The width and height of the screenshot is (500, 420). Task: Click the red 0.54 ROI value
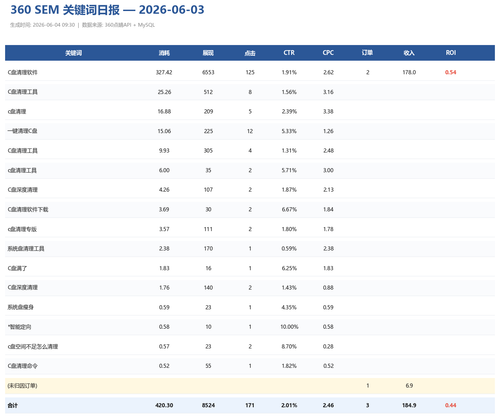click(x=451, y=72)
